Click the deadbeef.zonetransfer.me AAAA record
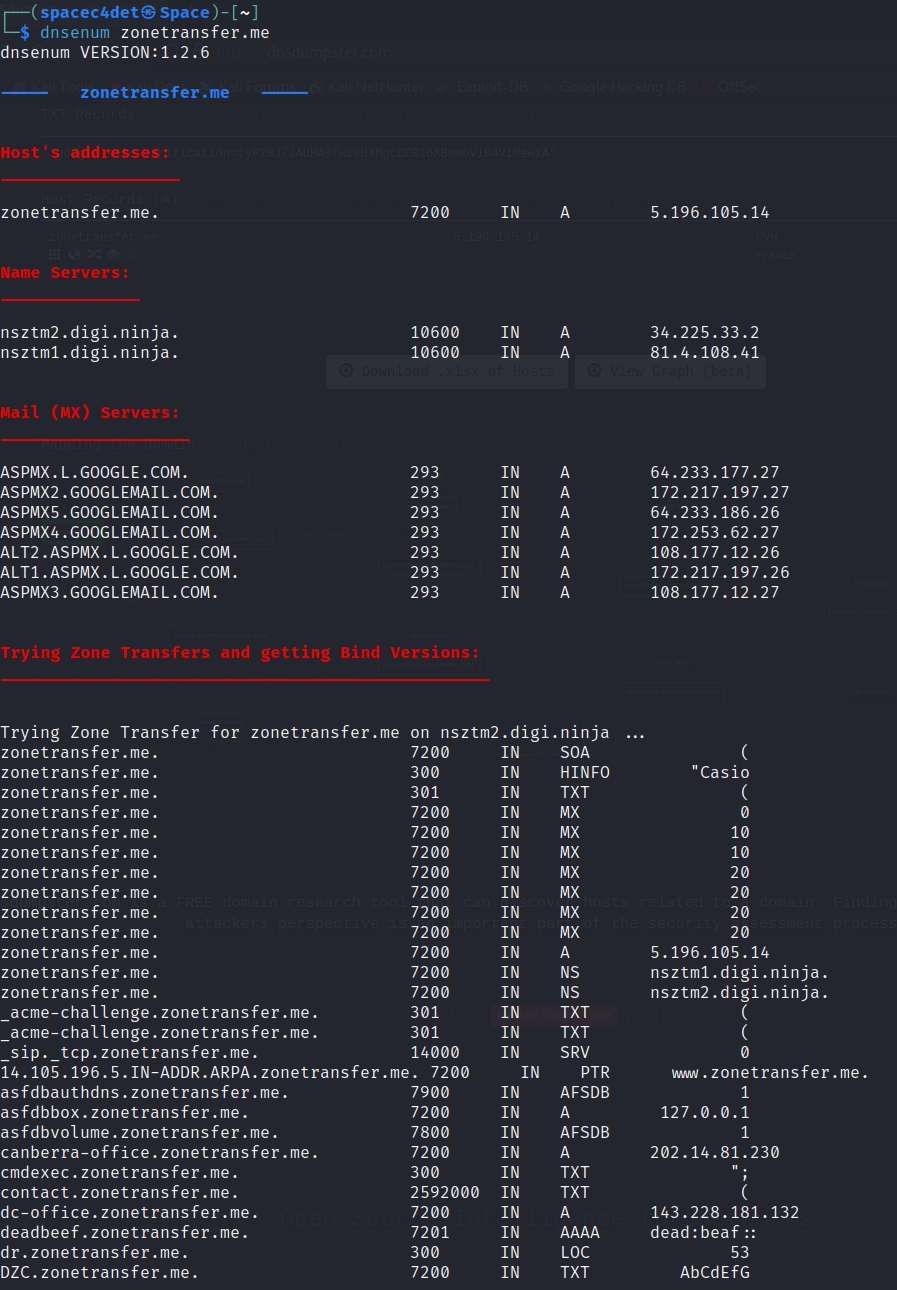897x1290 pixels. click(x=125, y=1232)
